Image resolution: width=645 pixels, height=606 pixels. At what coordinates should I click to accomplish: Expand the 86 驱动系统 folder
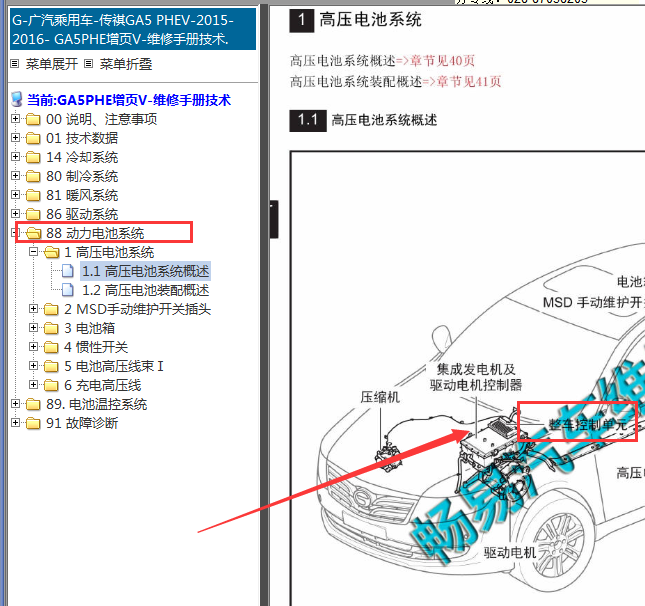pyautogui.click(x=16, y=214)
